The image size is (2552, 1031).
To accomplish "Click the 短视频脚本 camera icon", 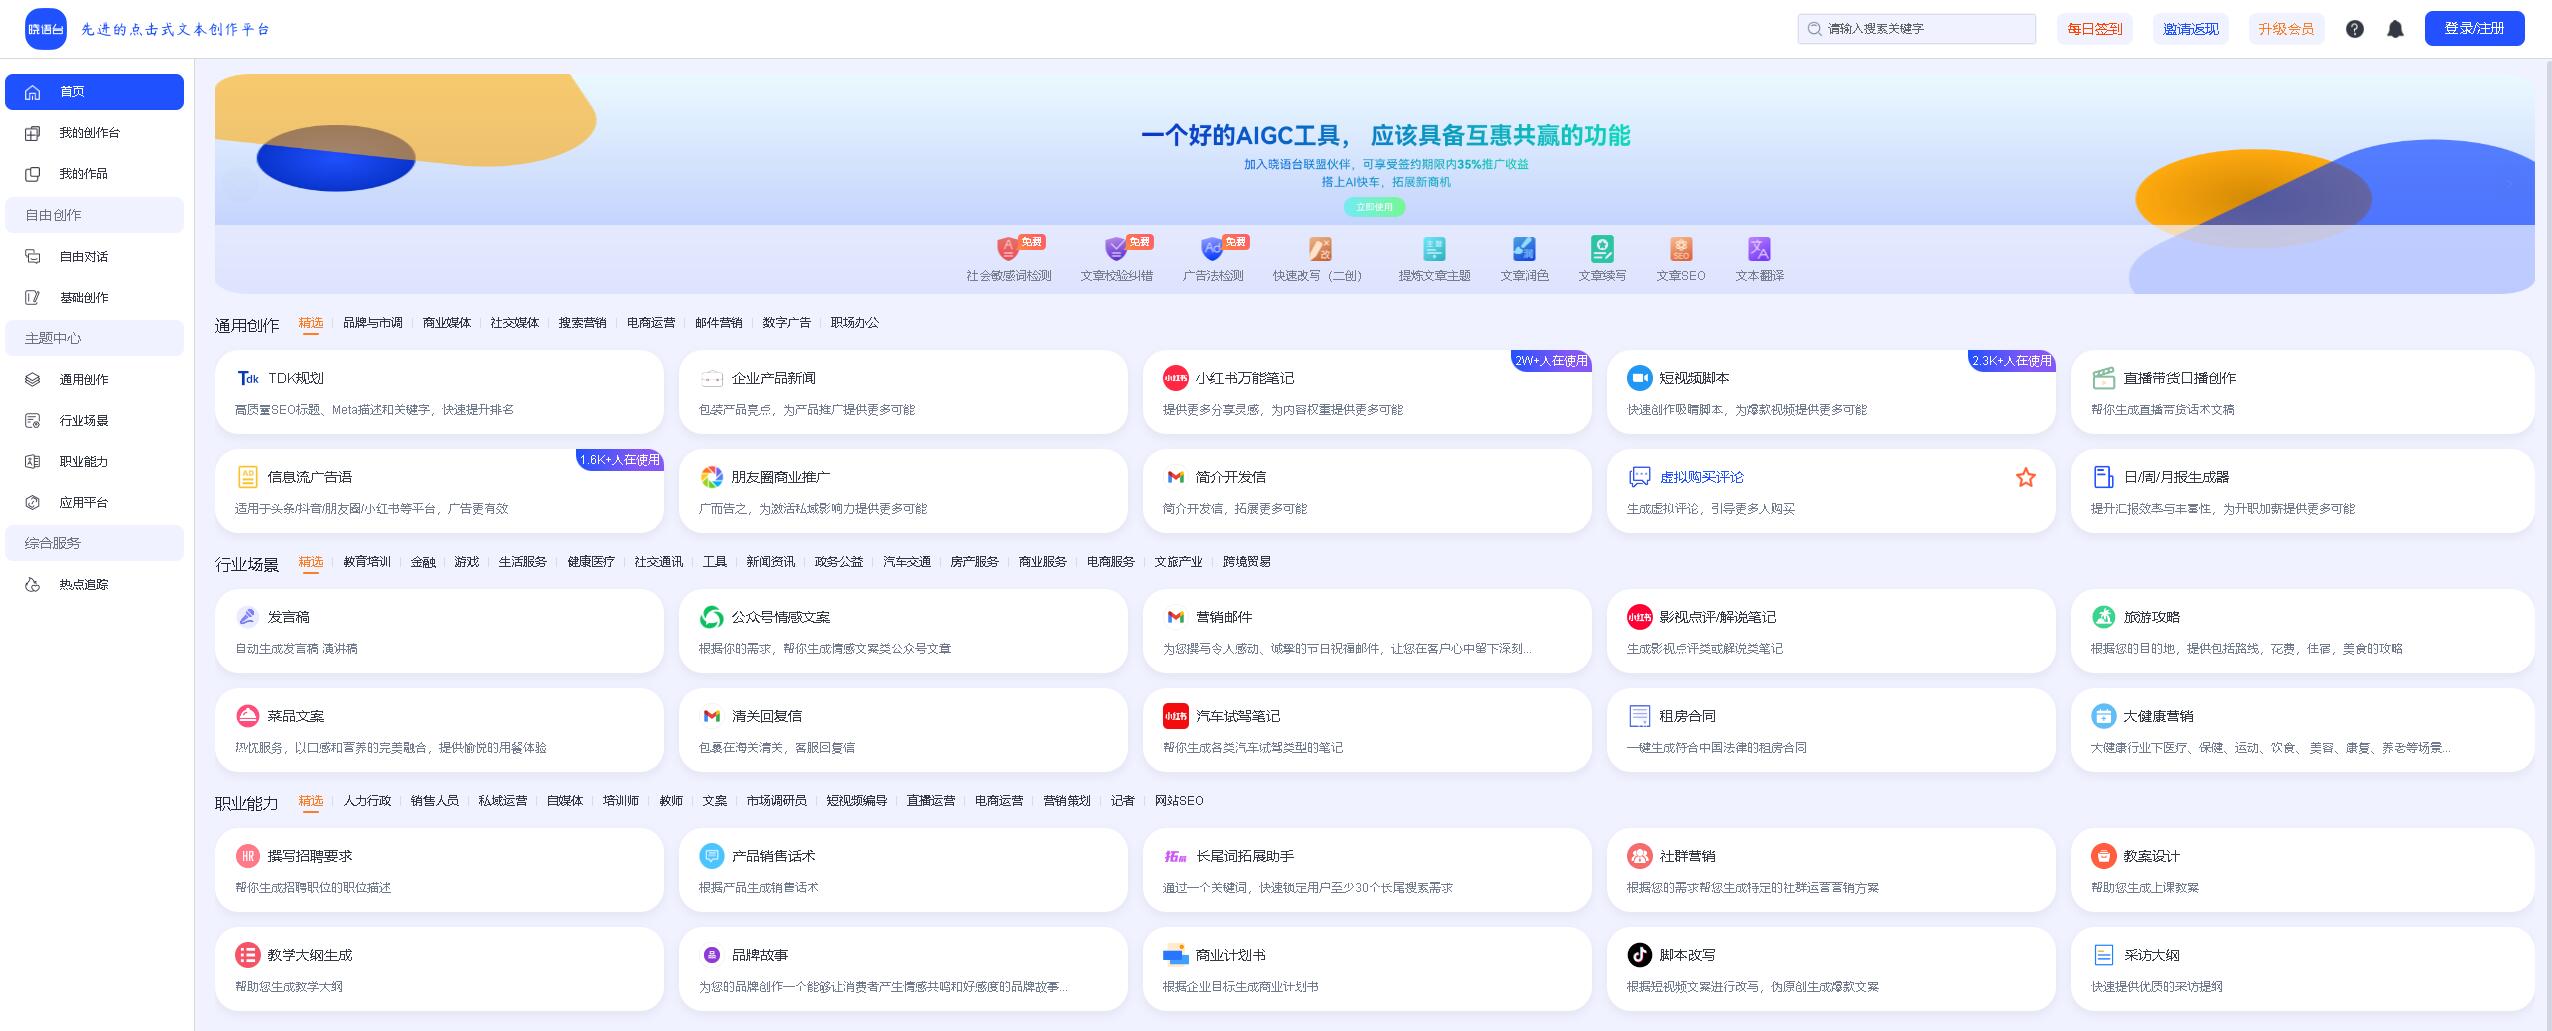I will (1639, 378).
